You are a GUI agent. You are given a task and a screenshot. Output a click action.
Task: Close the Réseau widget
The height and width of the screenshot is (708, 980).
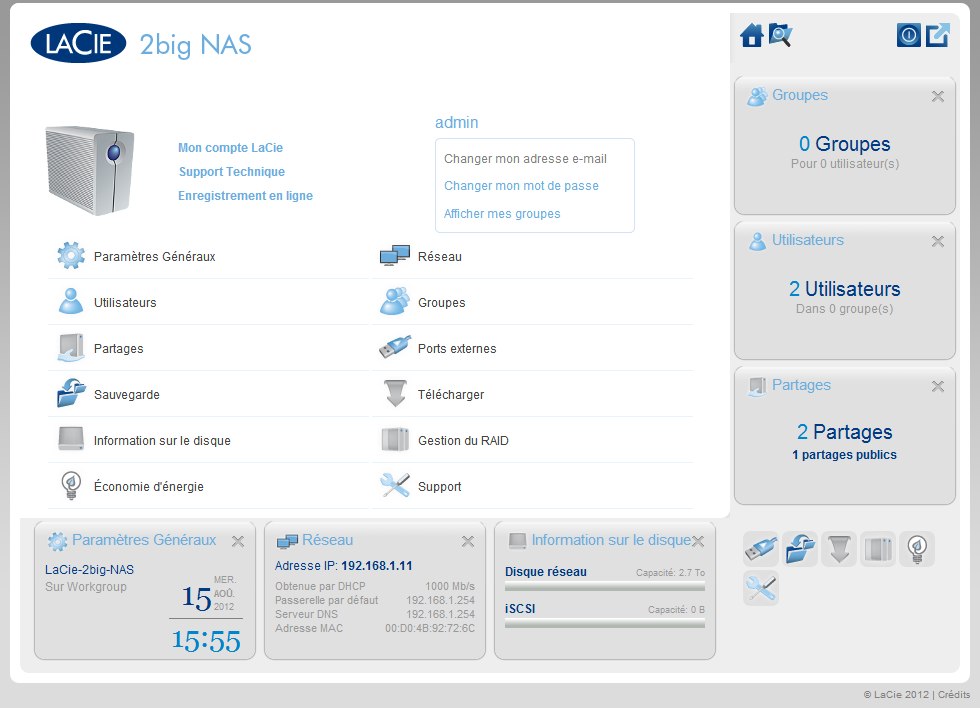click(468, 541)
